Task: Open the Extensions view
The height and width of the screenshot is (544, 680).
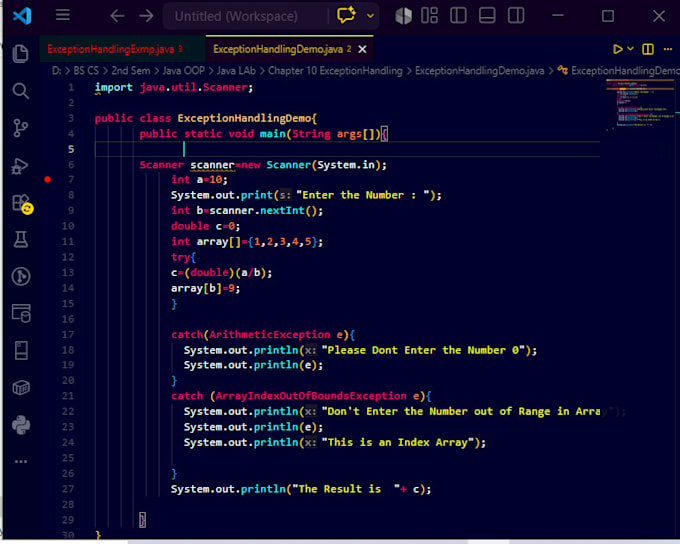Action: (x=22, y=203)
